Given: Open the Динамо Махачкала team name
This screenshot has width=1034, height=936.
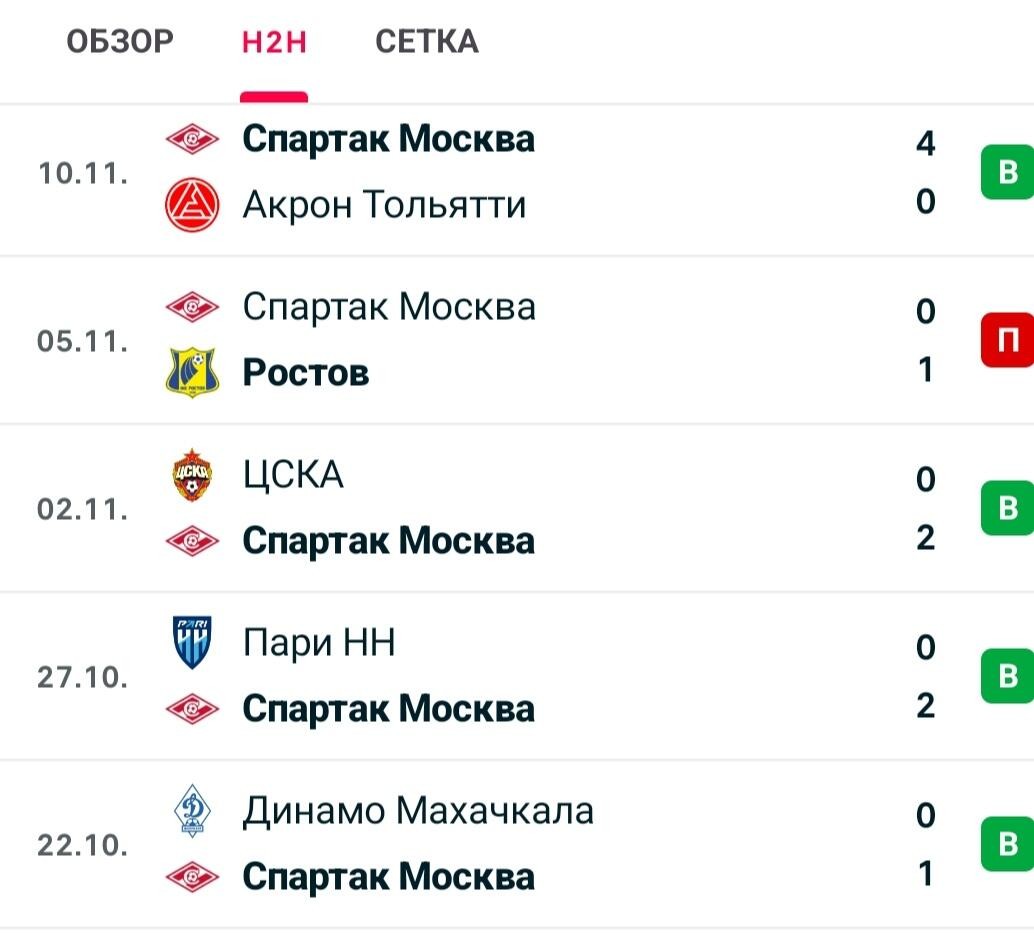Looking at the screenshot, I should coord(418,811).
